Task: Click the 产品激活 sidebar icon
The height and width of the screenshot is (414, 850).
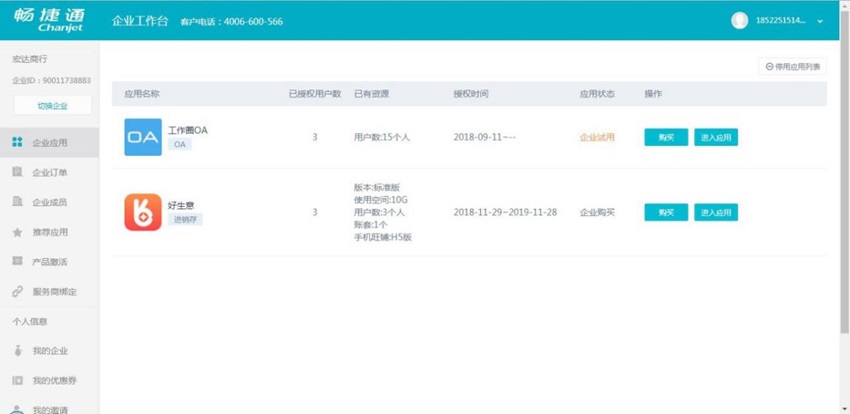Action: point(17,262)
